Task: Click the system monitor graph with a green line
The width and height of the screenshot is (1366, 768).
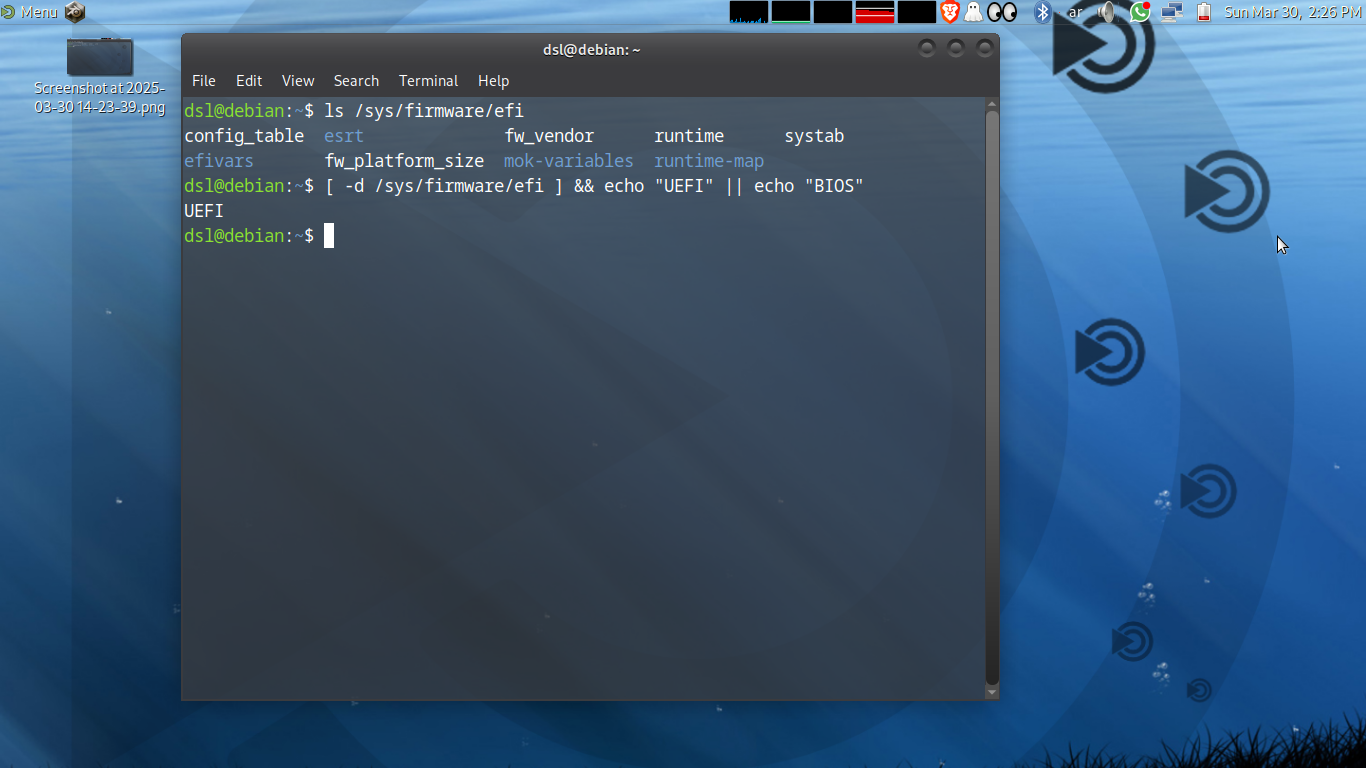Action: click(791, 12)
